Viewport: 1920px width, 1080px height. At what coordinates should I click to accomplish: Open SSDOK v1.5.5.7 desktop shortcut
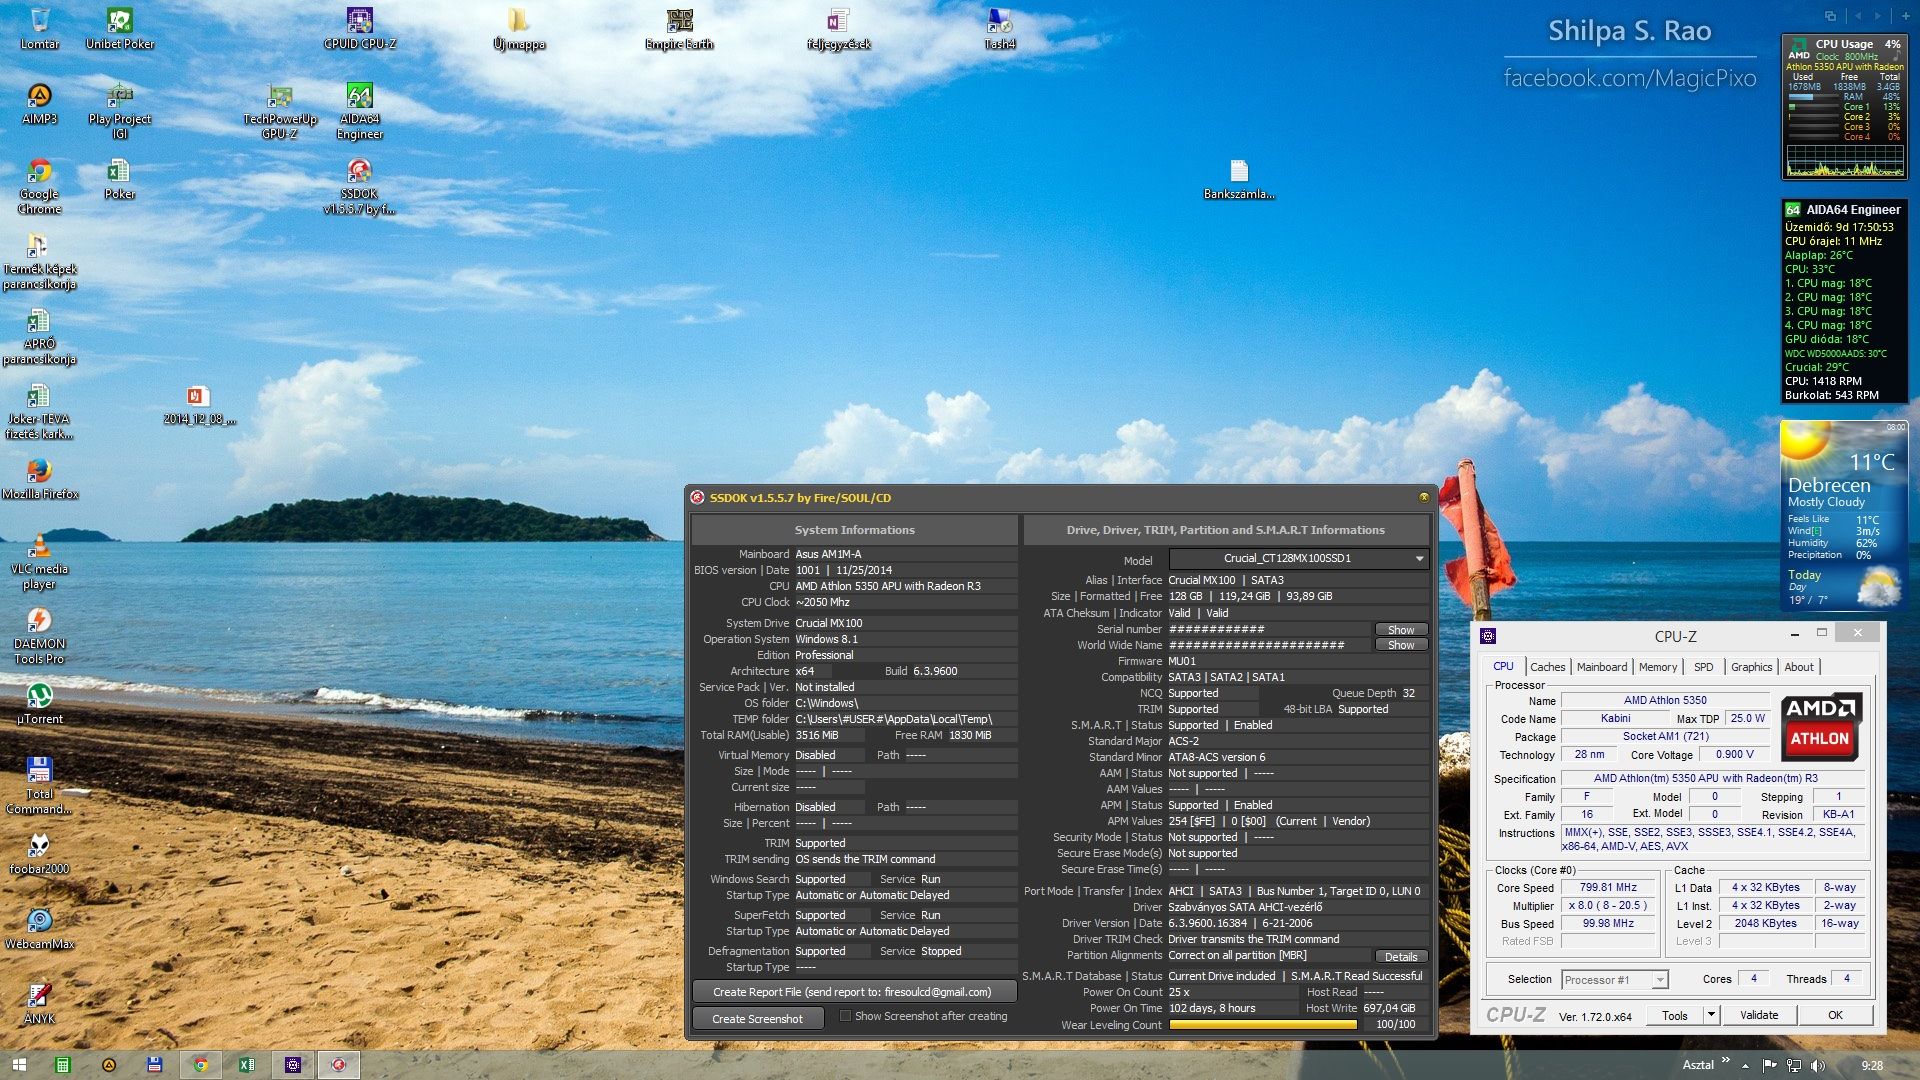359,185
